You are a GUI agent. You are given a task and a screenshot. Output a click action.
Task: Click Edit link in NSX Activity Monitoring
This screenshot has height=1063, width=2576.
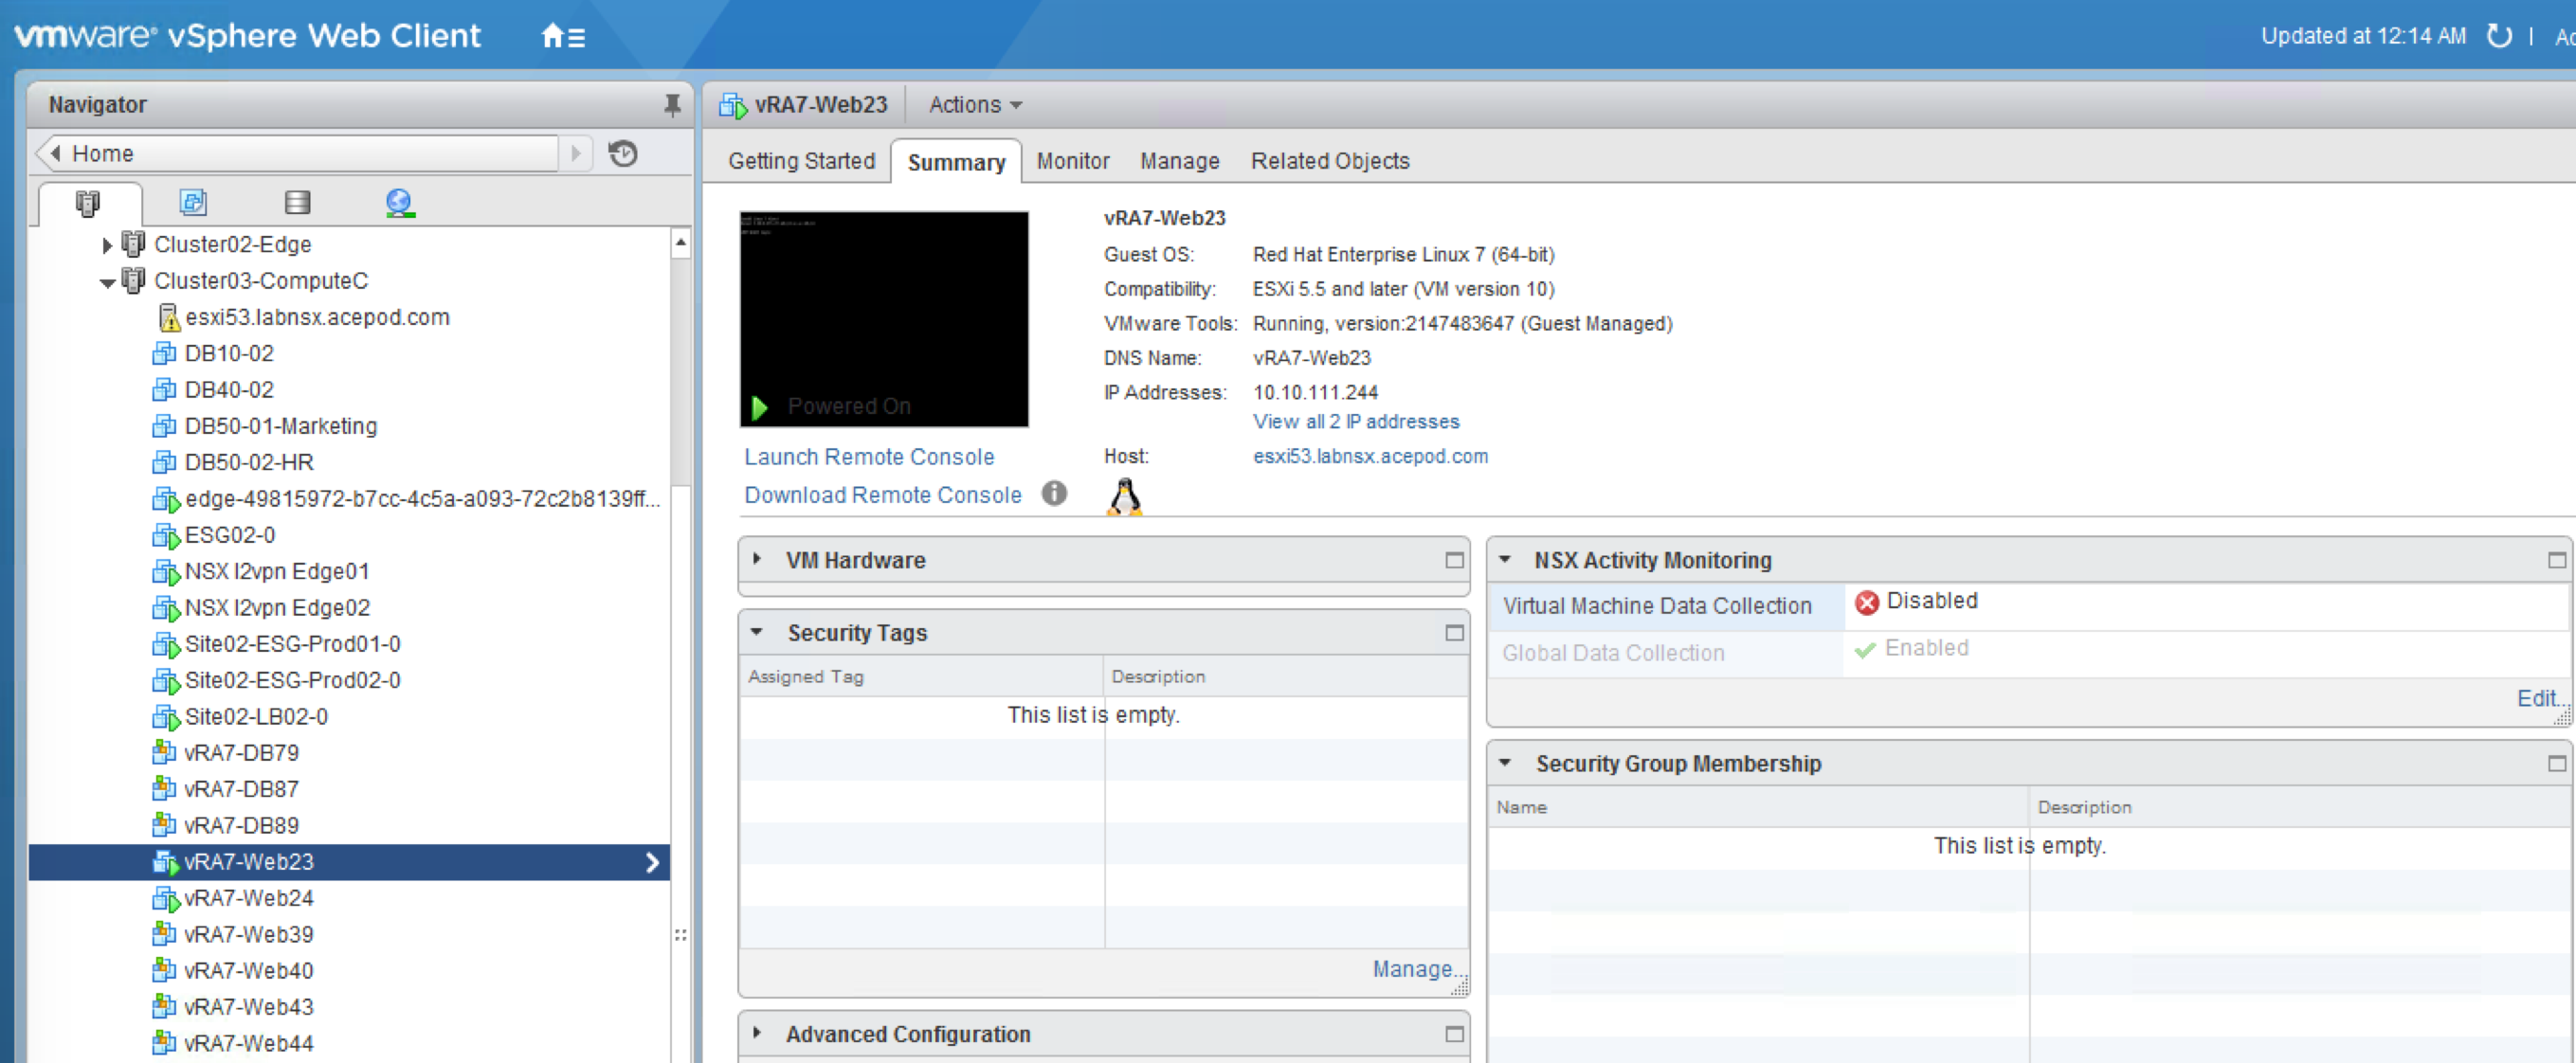pyautogui.click(x=2540, y=699)
